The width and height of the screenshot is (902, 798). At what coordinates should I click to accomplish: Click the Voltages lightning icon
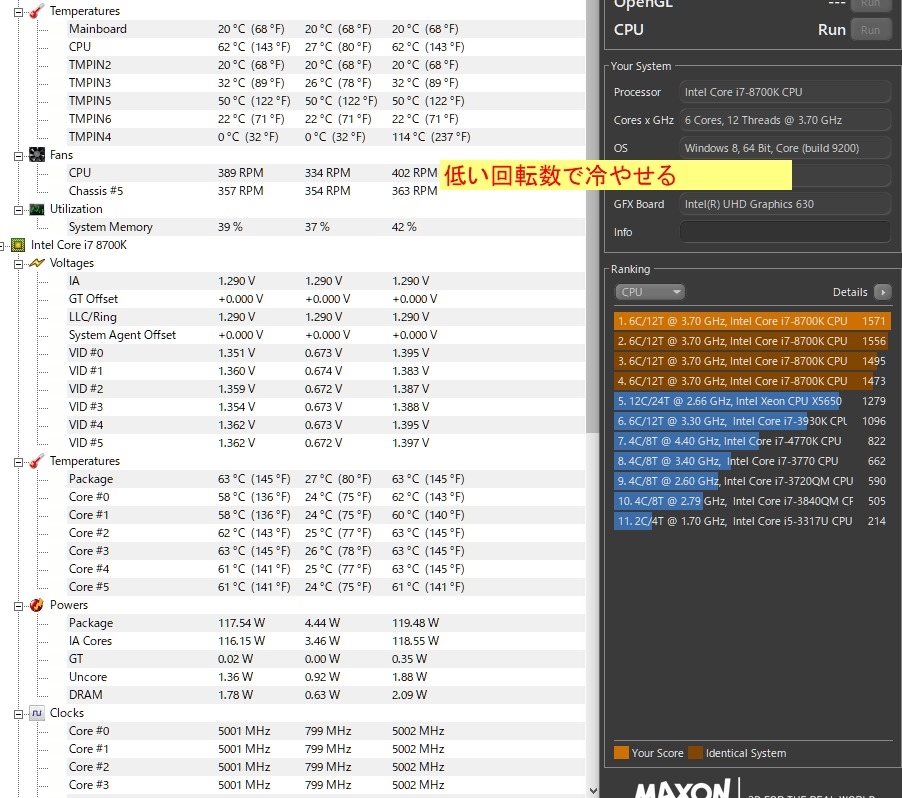pyautogui.click(x=37, y=263)
